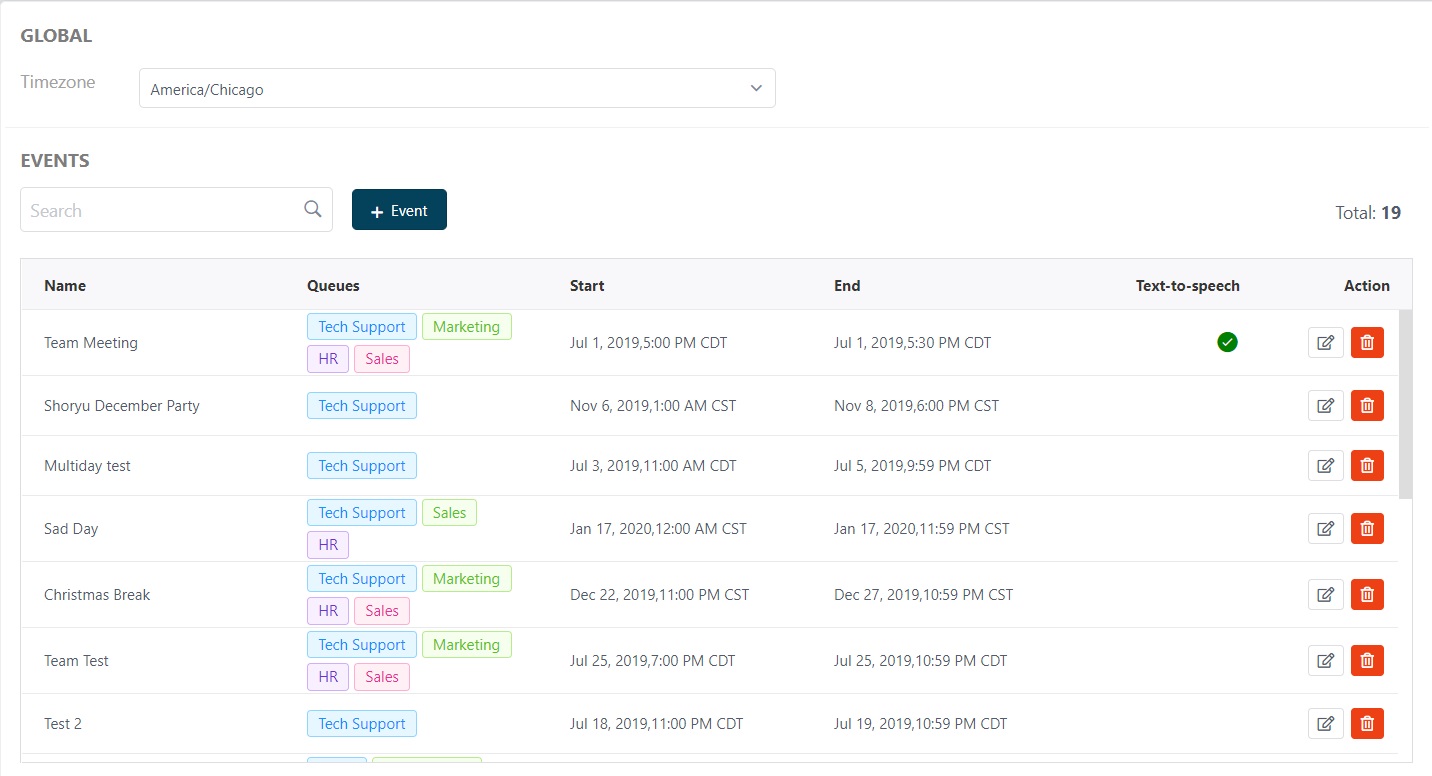1432x776 pixels.
Task: Click the events table vertical scrollbar
Action: (1405, 404)
